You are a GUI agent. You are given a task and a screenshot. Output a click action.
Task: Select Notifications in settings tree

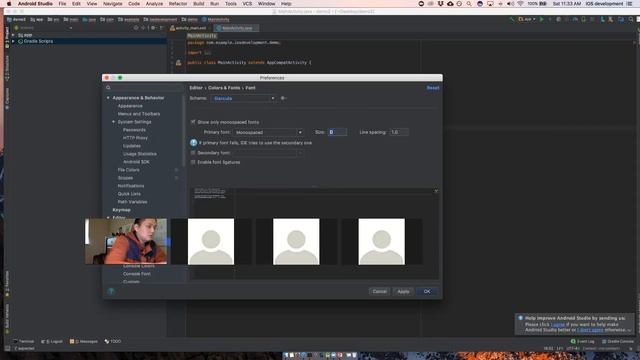click(x=131, y=186)
